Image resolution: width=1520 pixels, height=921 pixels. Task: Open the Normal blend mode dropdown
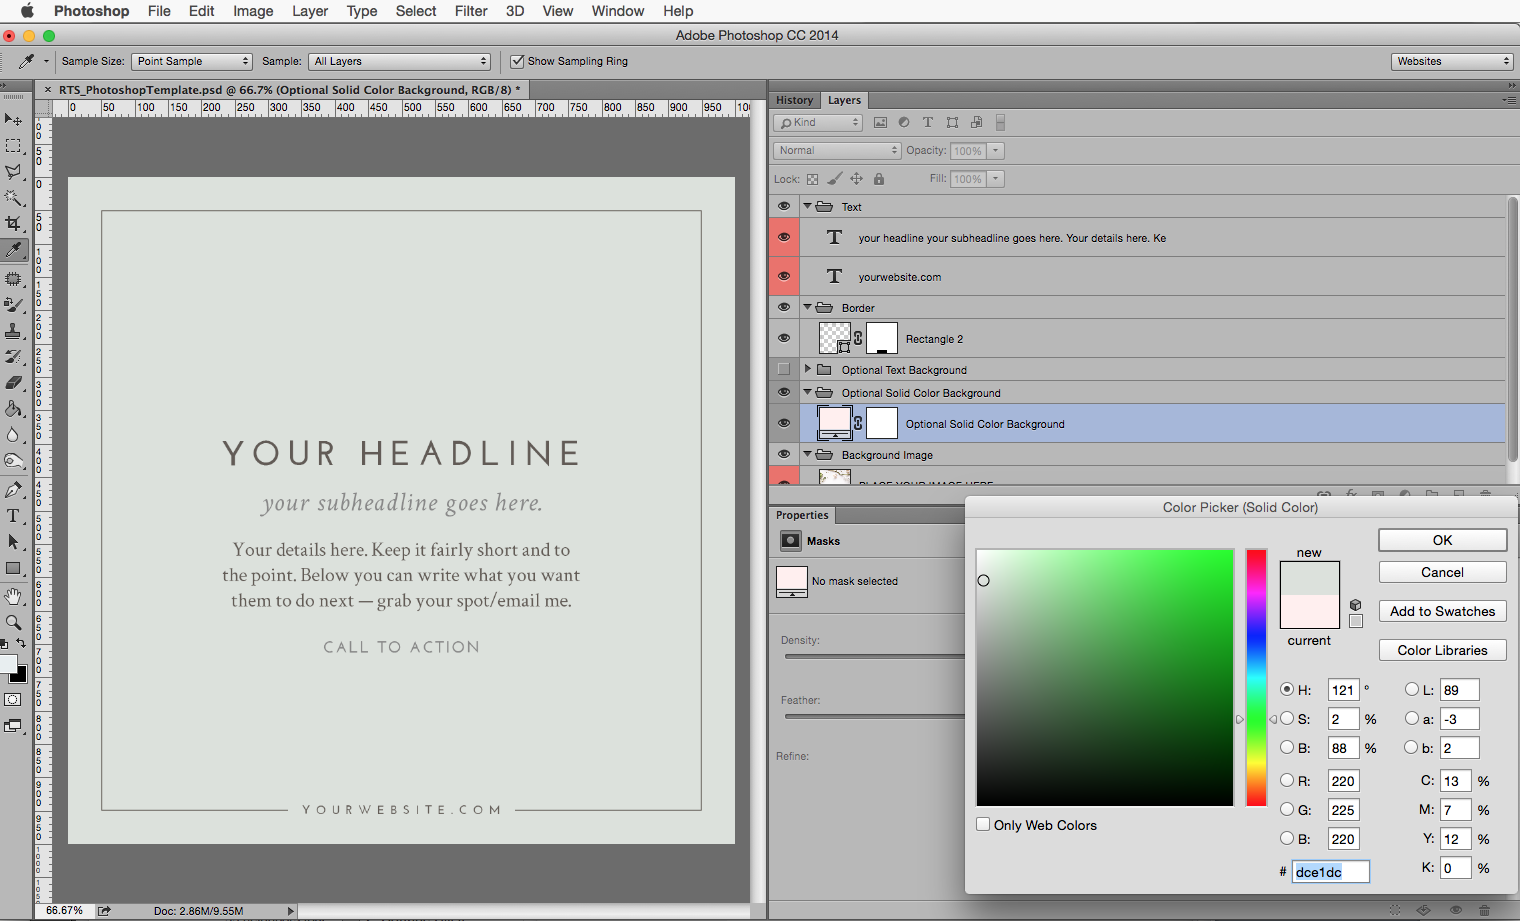pos(837,150)
